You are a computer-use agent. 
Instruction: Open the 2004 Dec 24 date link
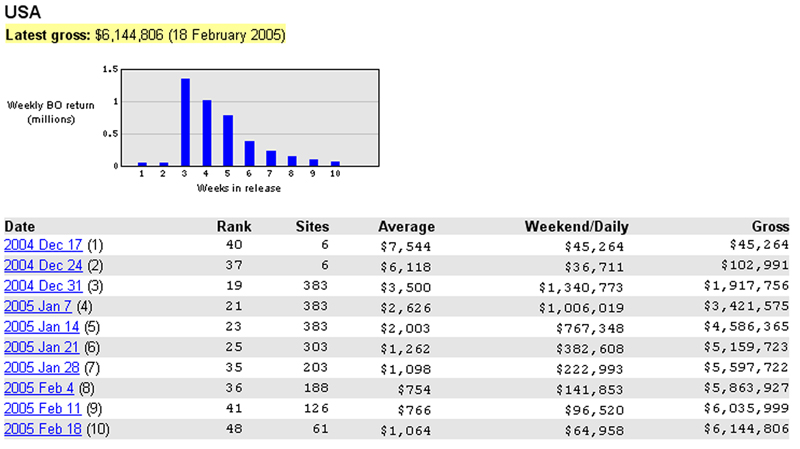[x=43, y=266]
